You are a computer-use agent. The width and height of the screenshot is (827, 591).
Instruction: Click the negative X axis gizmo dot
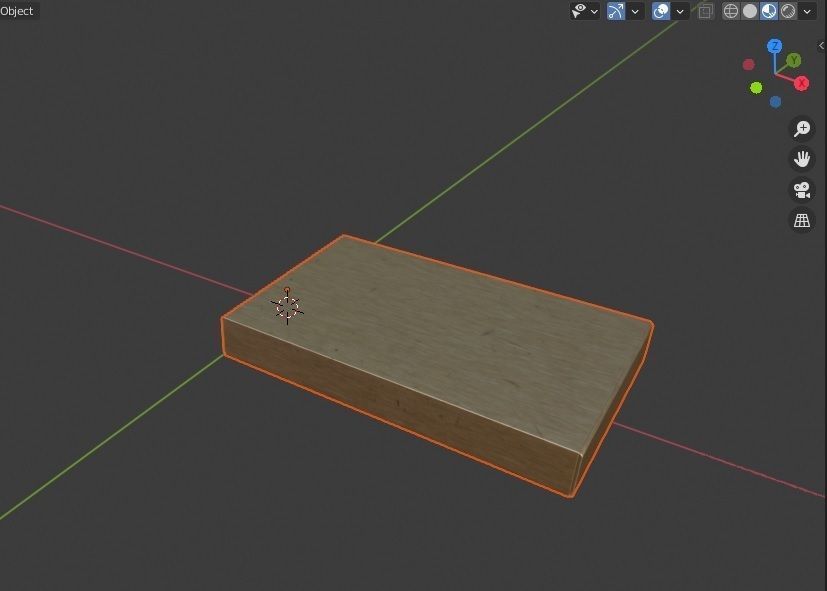tap(748, 65)
